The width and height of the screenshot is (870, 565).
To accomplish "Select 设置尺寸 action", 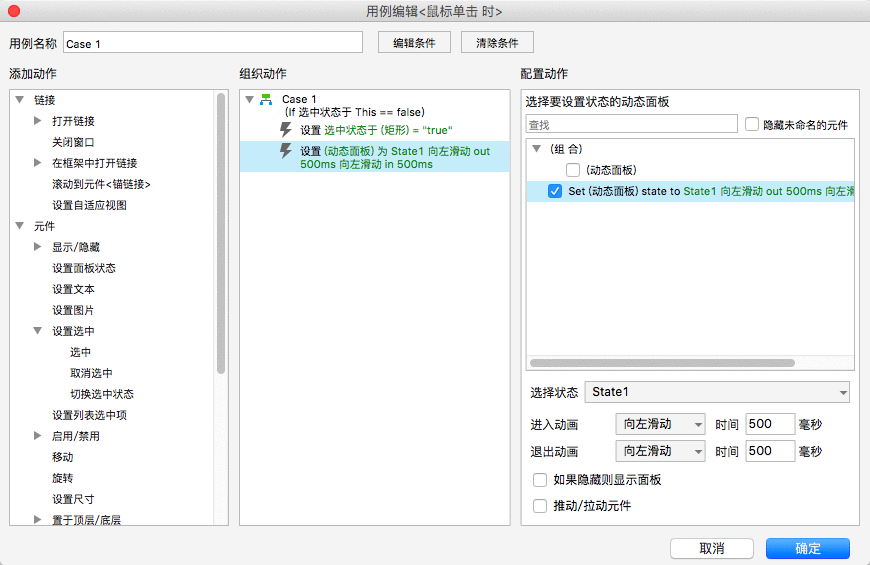I will point(73,499).
